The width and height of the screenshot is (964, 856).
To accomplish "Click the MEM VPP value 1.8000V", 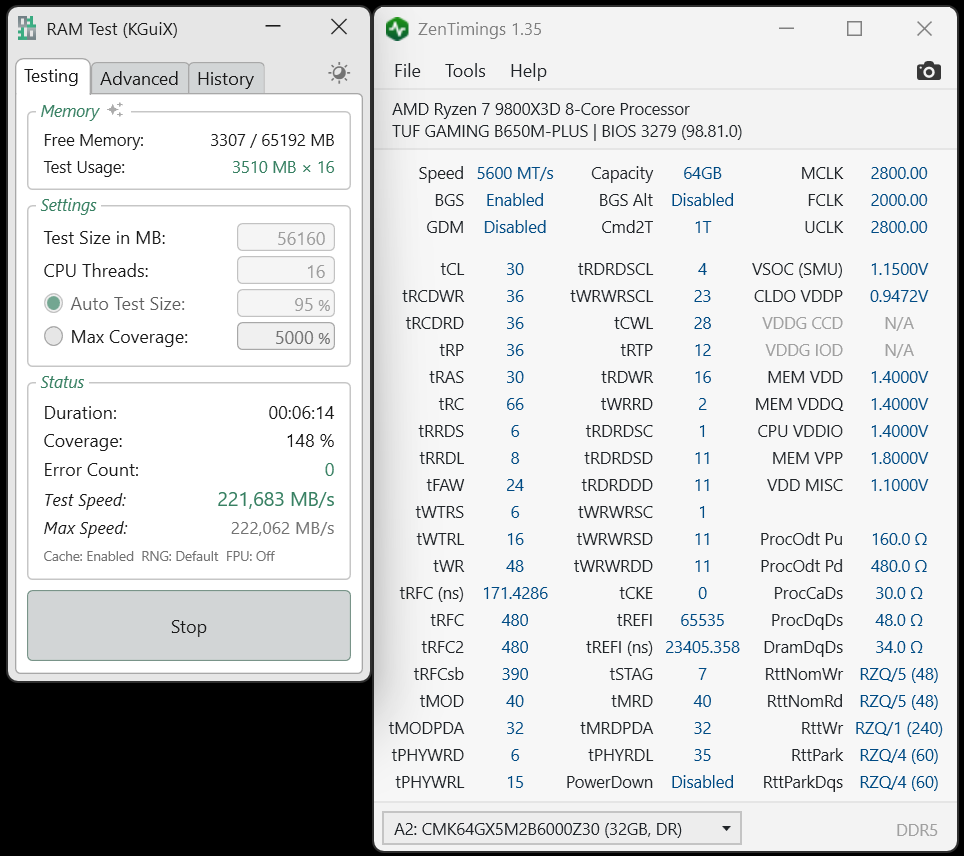I will [x=898, y=458].
